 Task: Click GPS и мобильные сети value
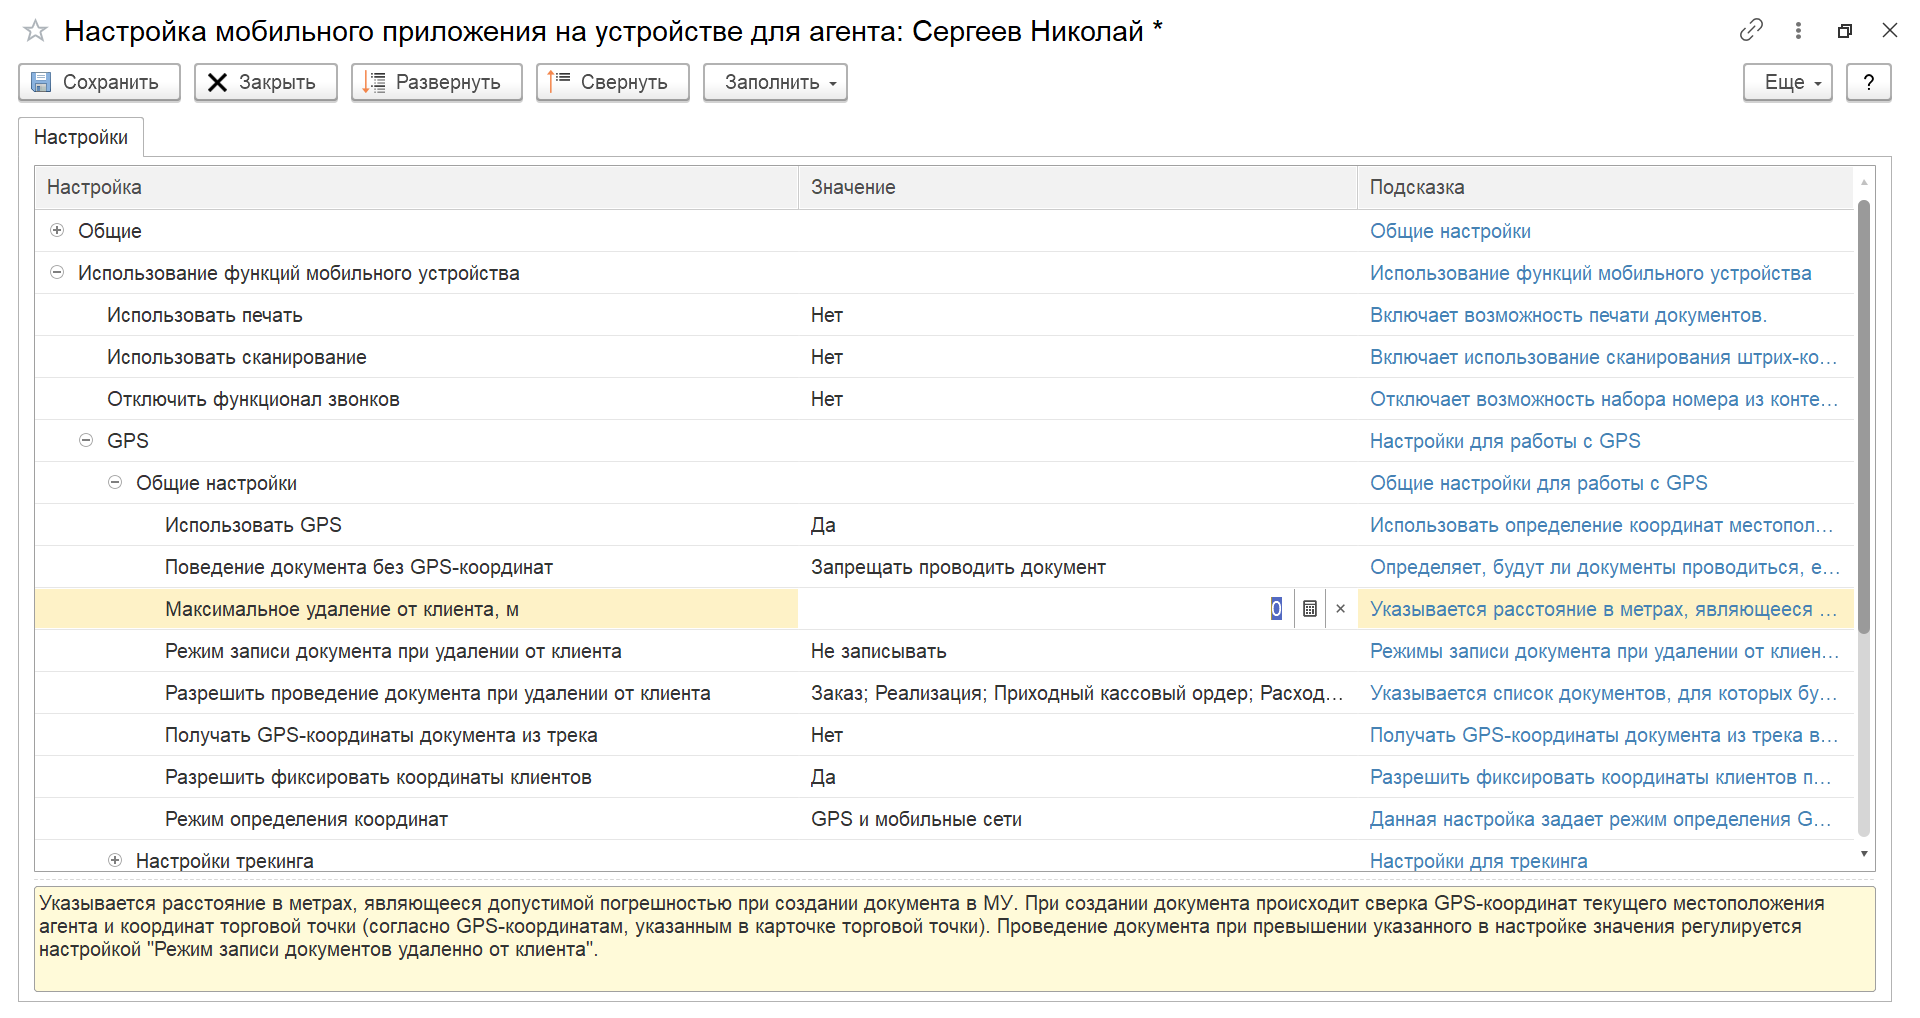tap(916, 819)
